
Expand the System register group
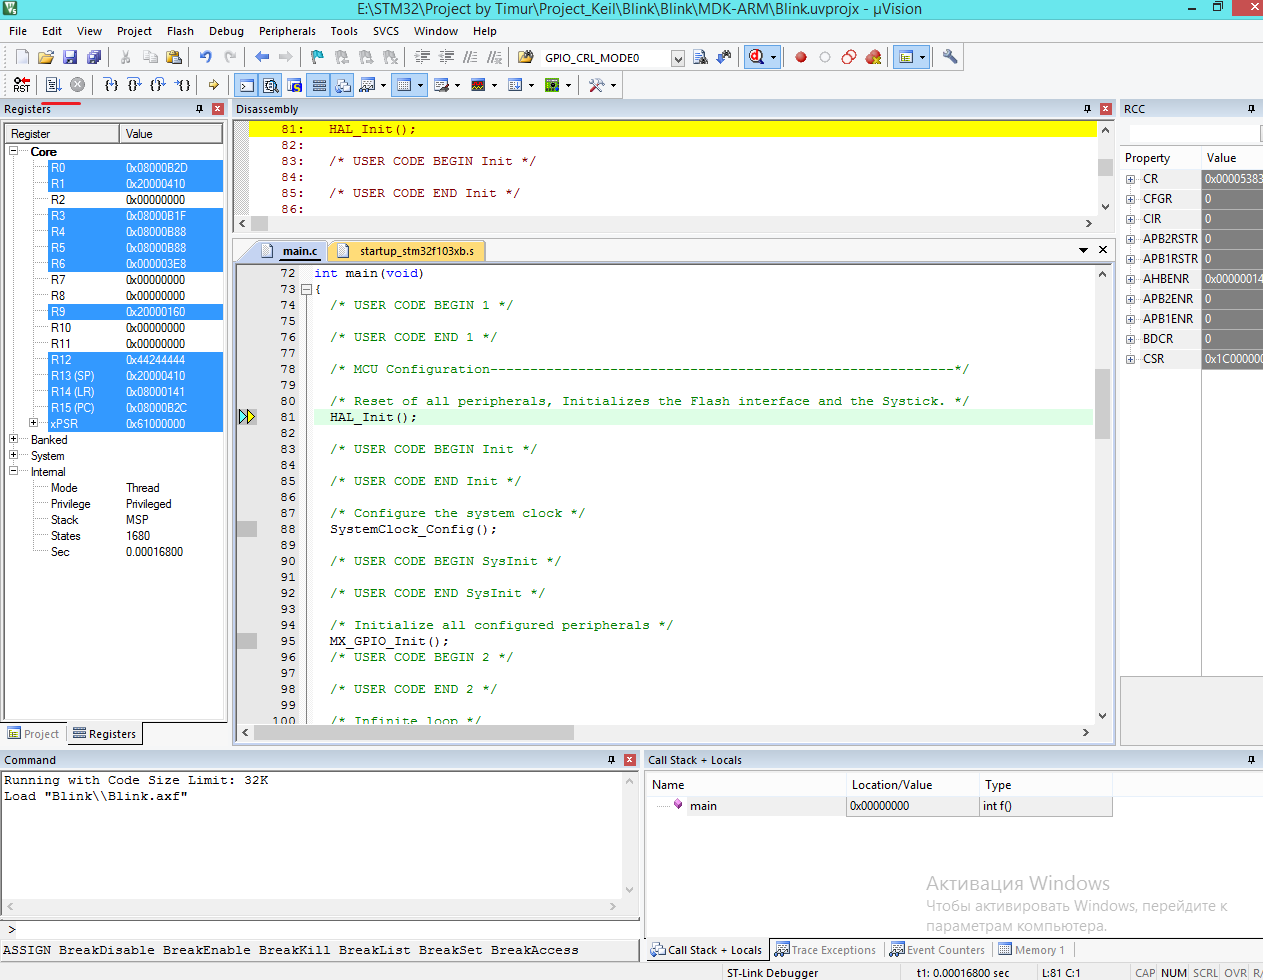[14, 455]
